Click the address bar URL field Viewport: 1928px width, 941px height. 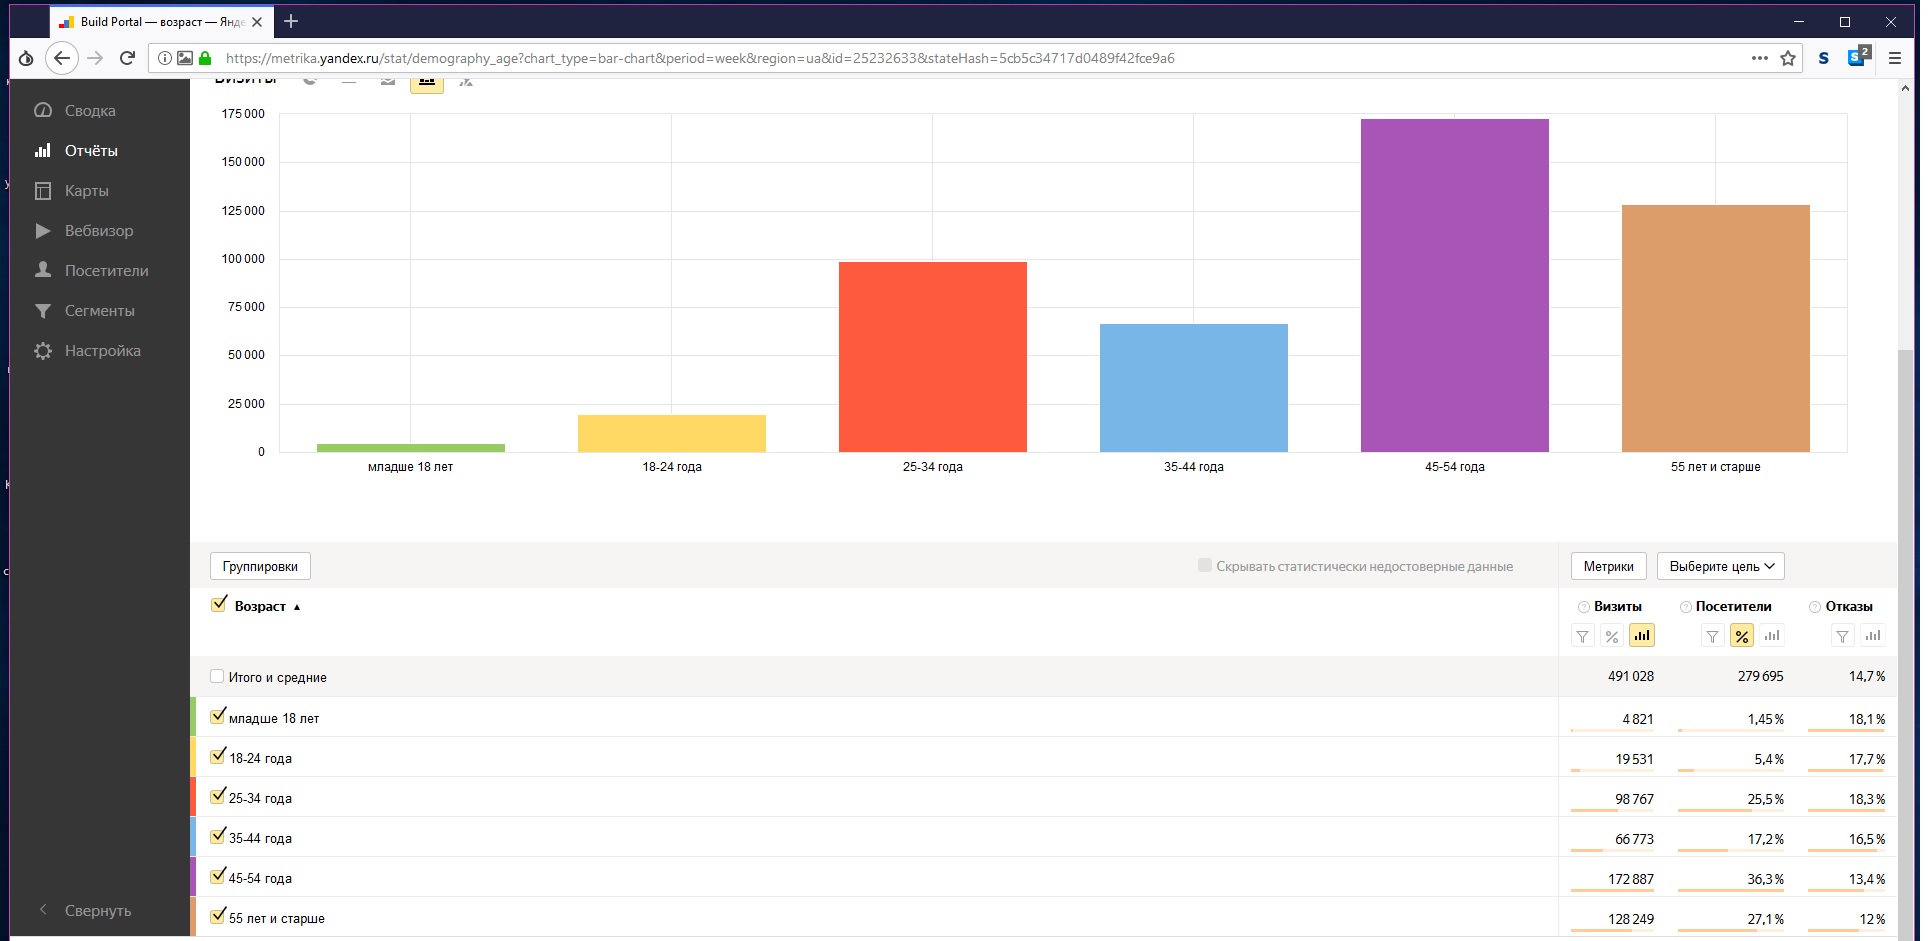[x=975, y=58]
